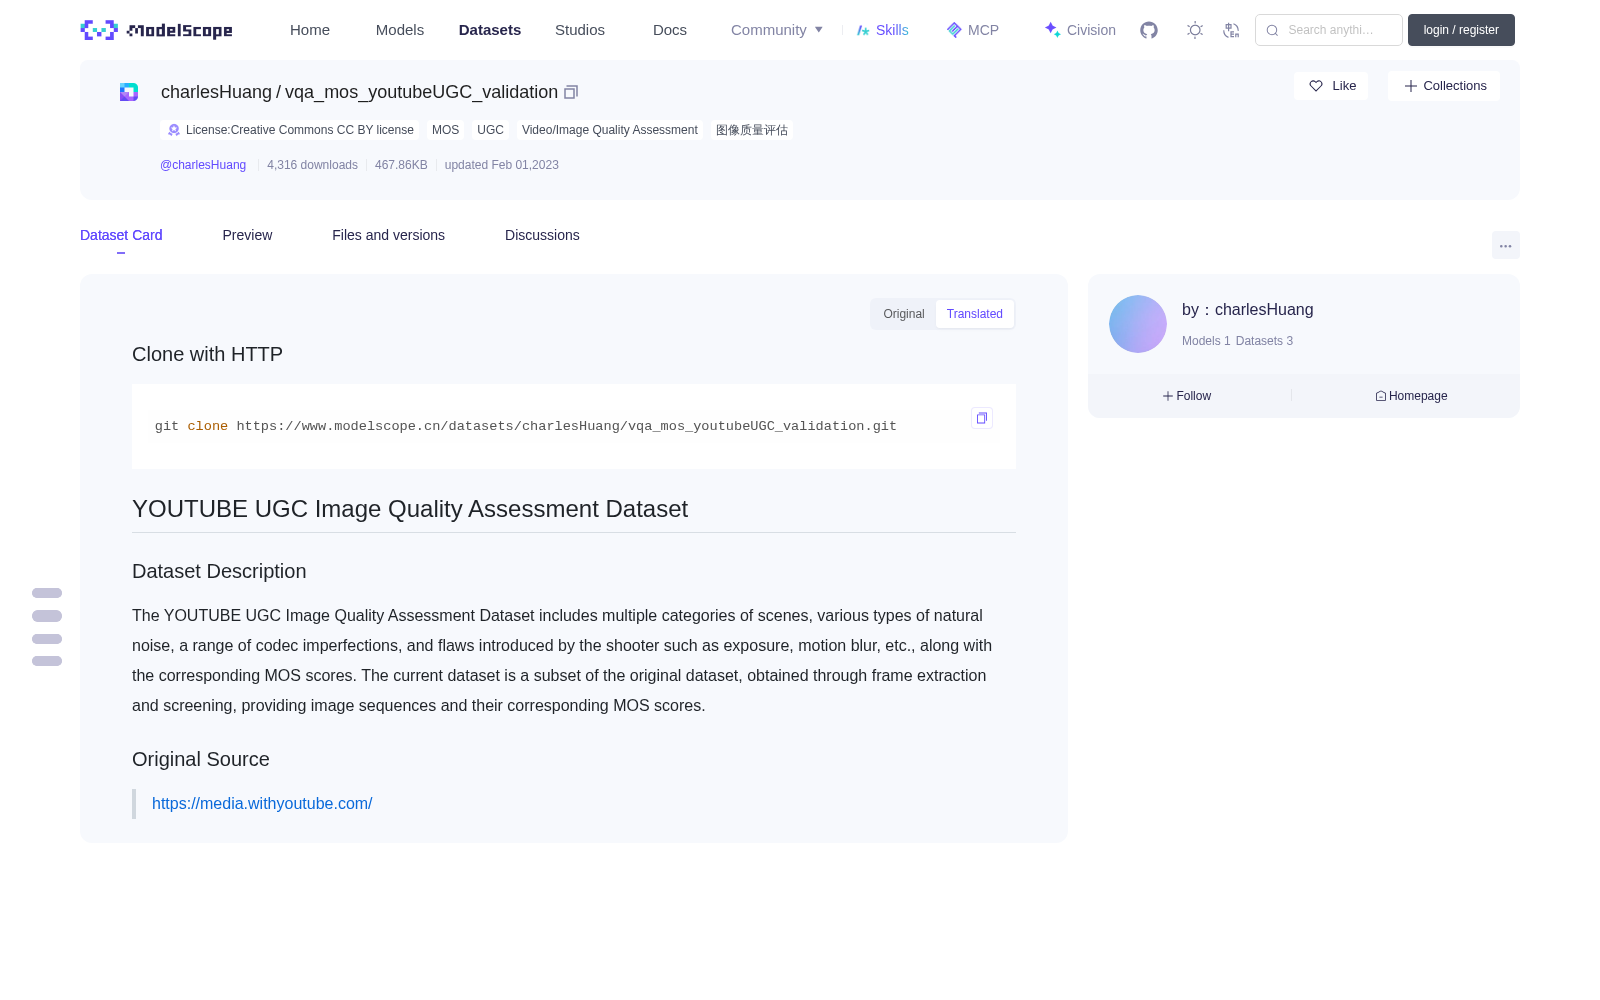
Task: Add the dataset to Collections
Action: [1444, 86]
